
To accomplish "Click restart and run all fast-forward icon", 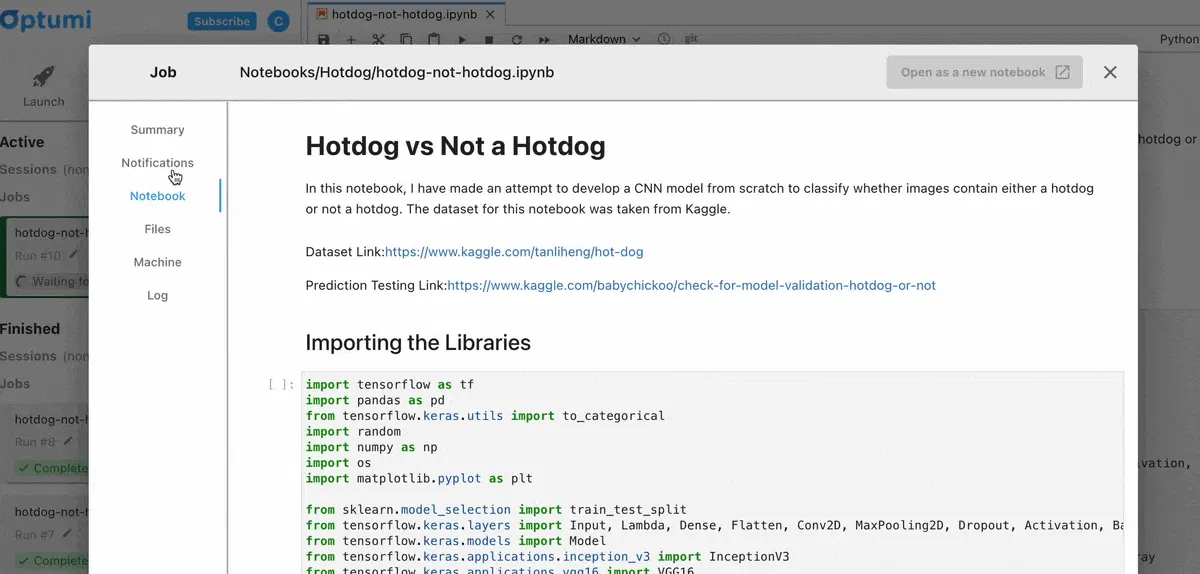I will point(545,39).
